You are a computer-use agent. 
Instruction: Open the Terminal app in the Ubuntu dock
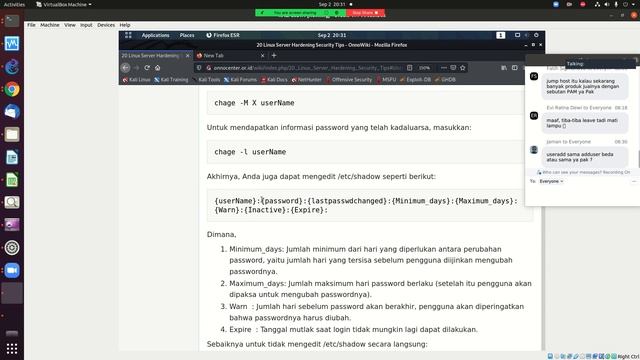coord(12,21)
